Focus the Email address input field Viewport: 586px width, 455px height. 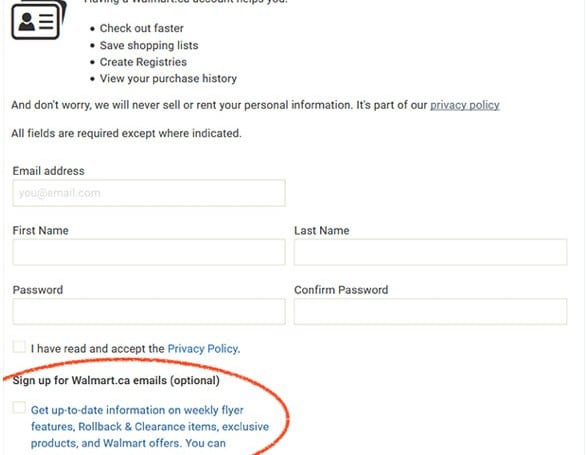click(149, 193)
